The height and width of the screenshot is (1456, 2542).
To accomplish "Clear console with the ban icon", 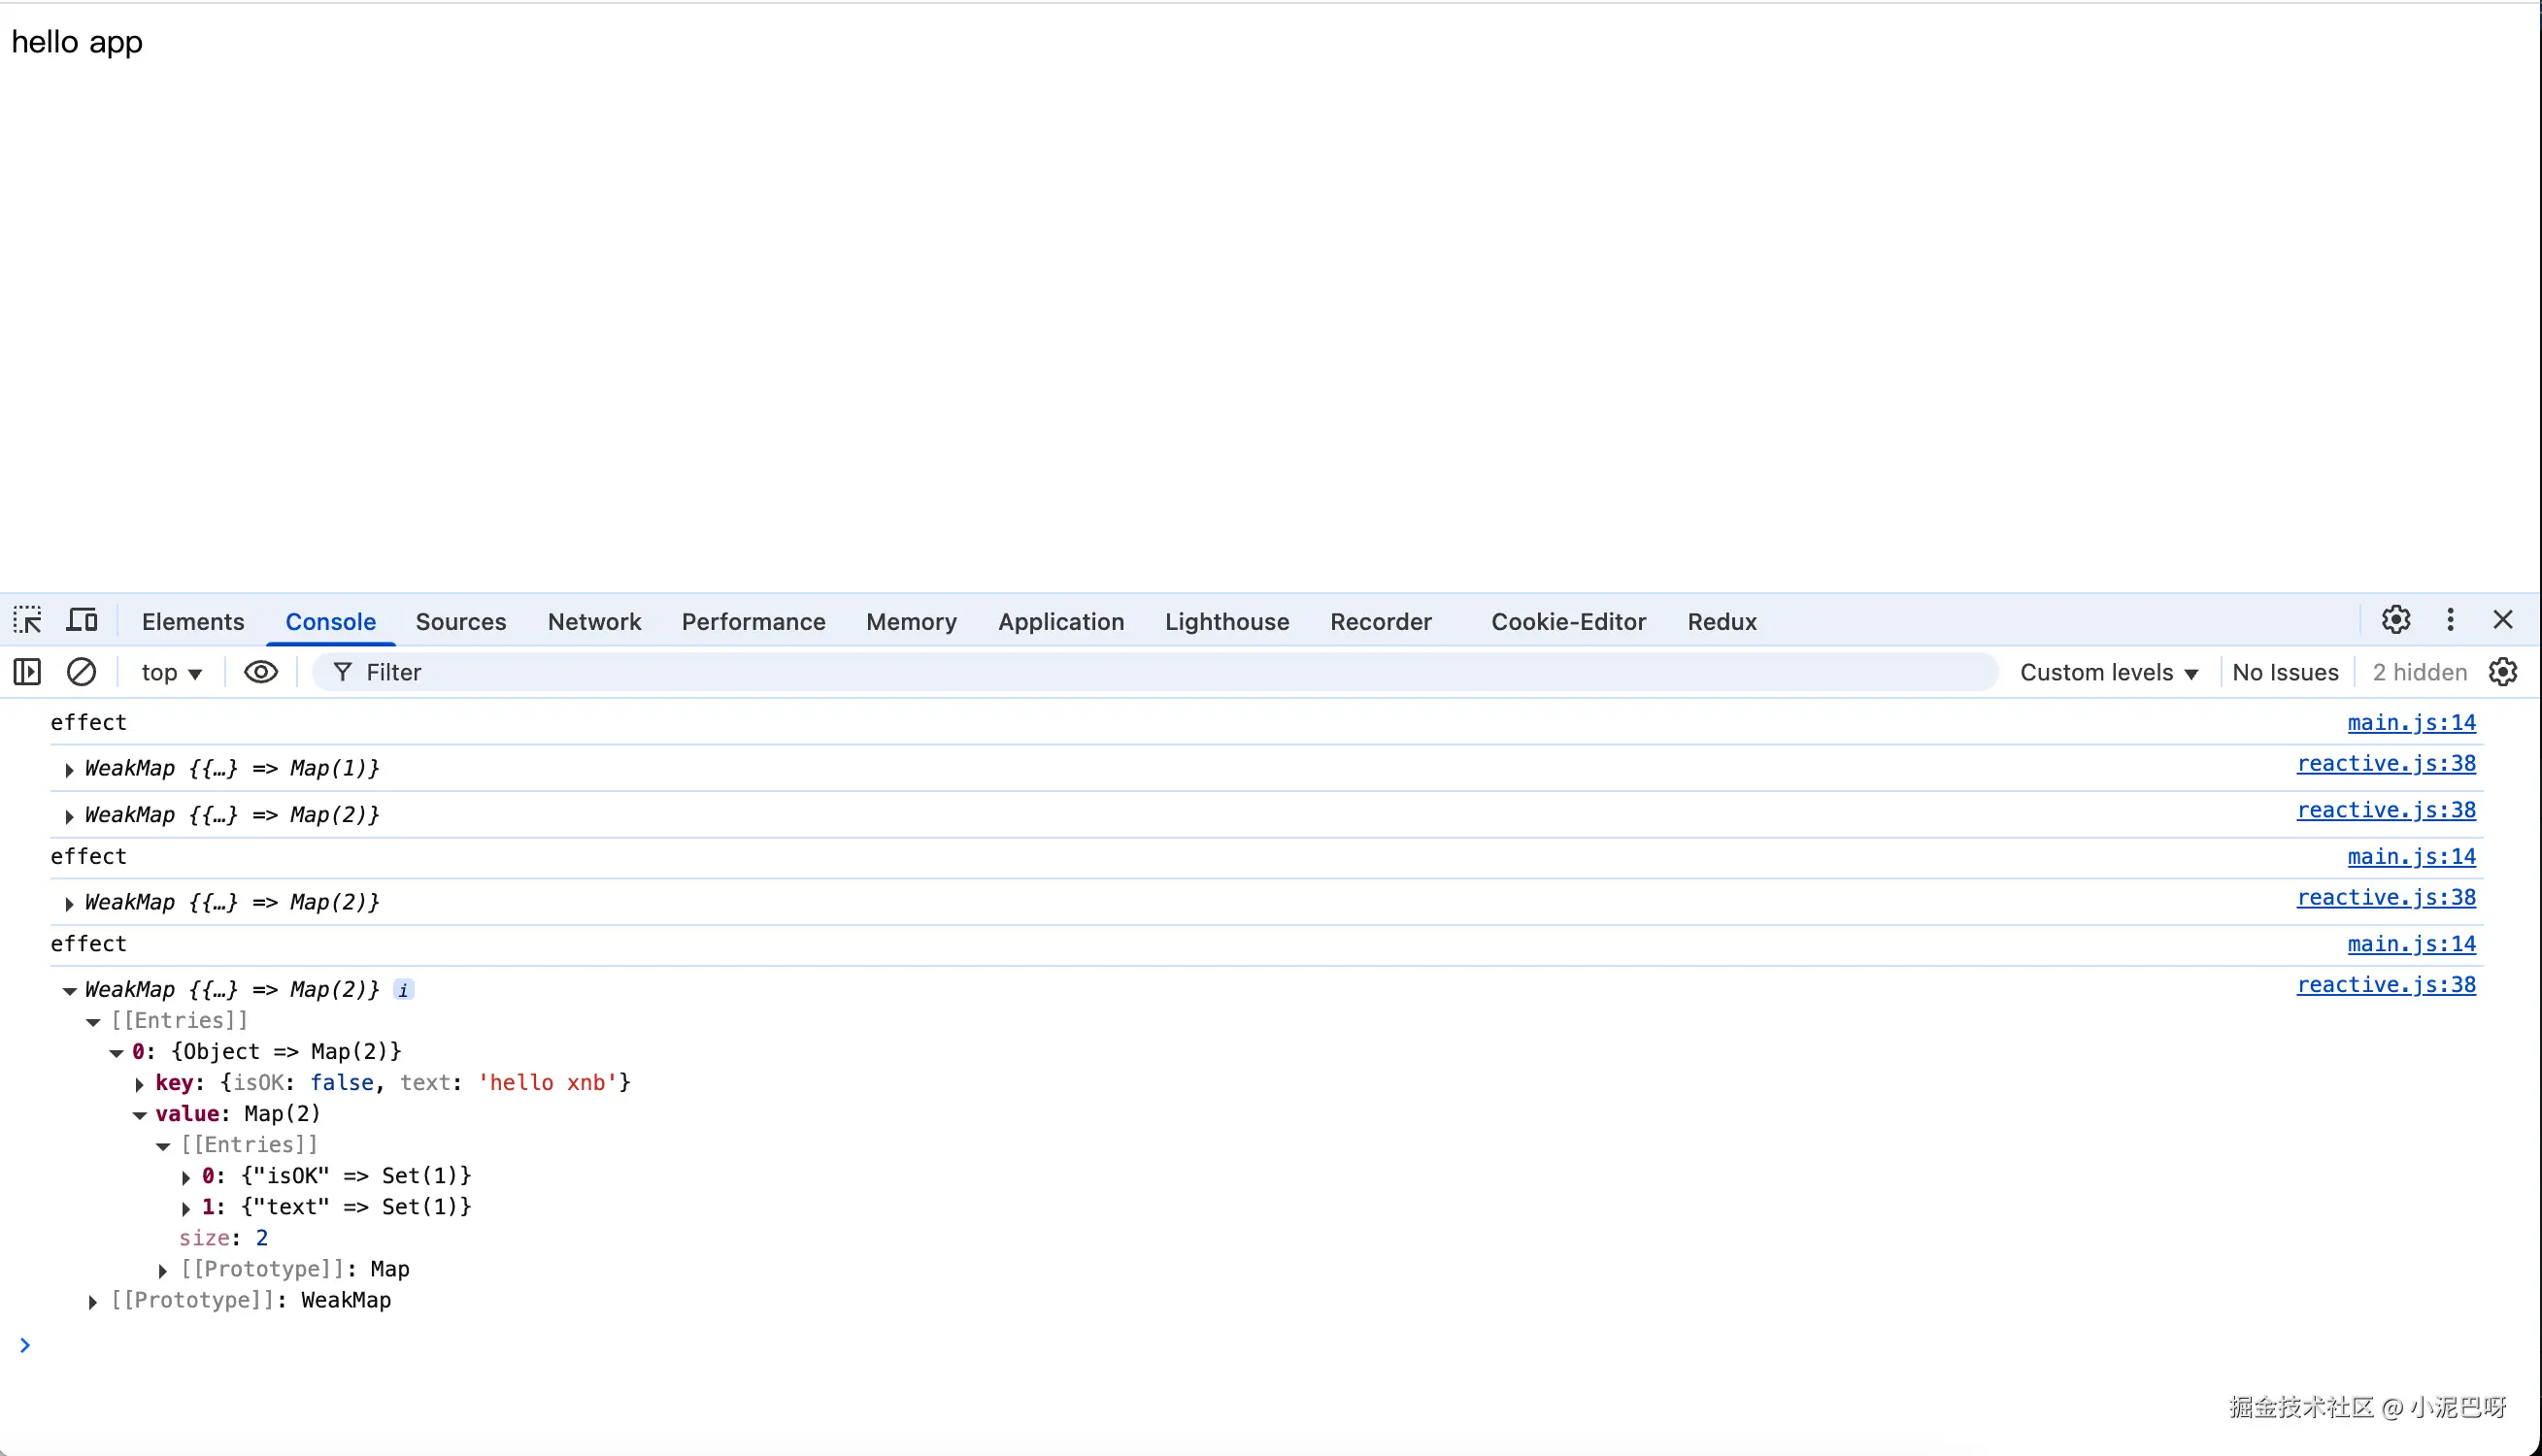I will point(81,672).
